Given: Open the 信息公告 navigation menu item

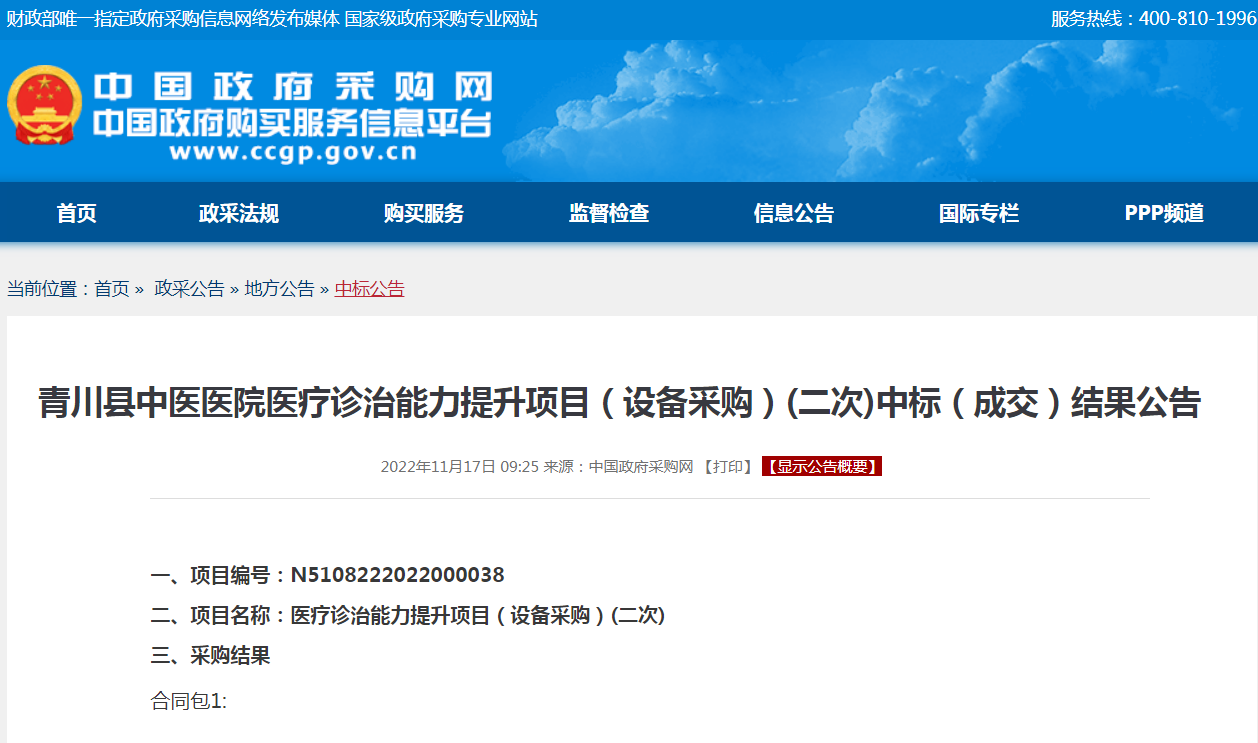Looking at the screenshot, I should coord(795,212).
